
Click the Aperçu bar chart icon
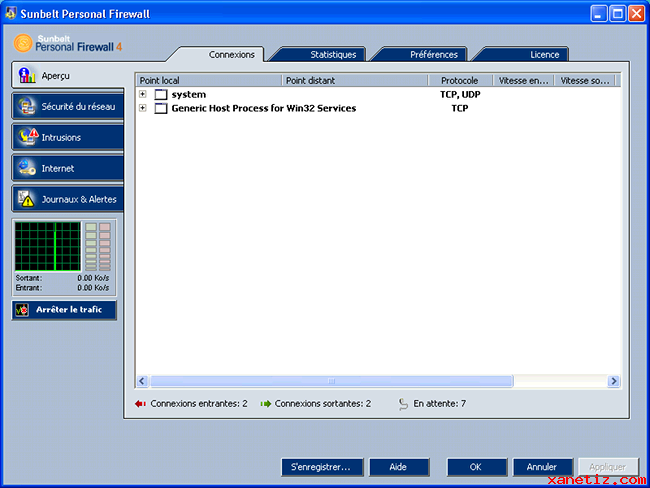coord(27,75)
